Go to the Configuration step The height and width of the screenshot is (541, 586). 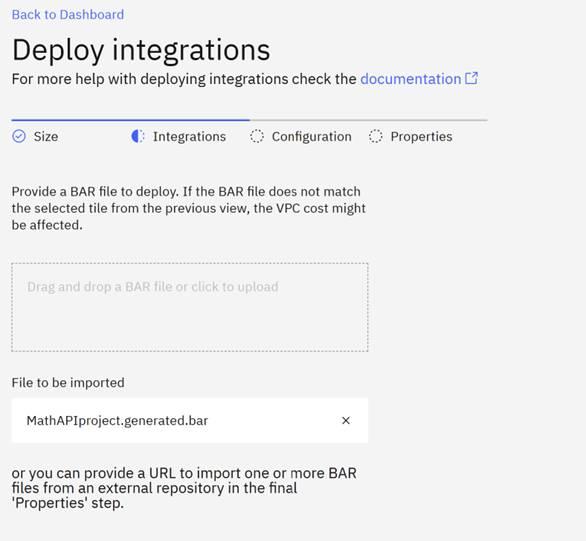click(x=312, y=136)
